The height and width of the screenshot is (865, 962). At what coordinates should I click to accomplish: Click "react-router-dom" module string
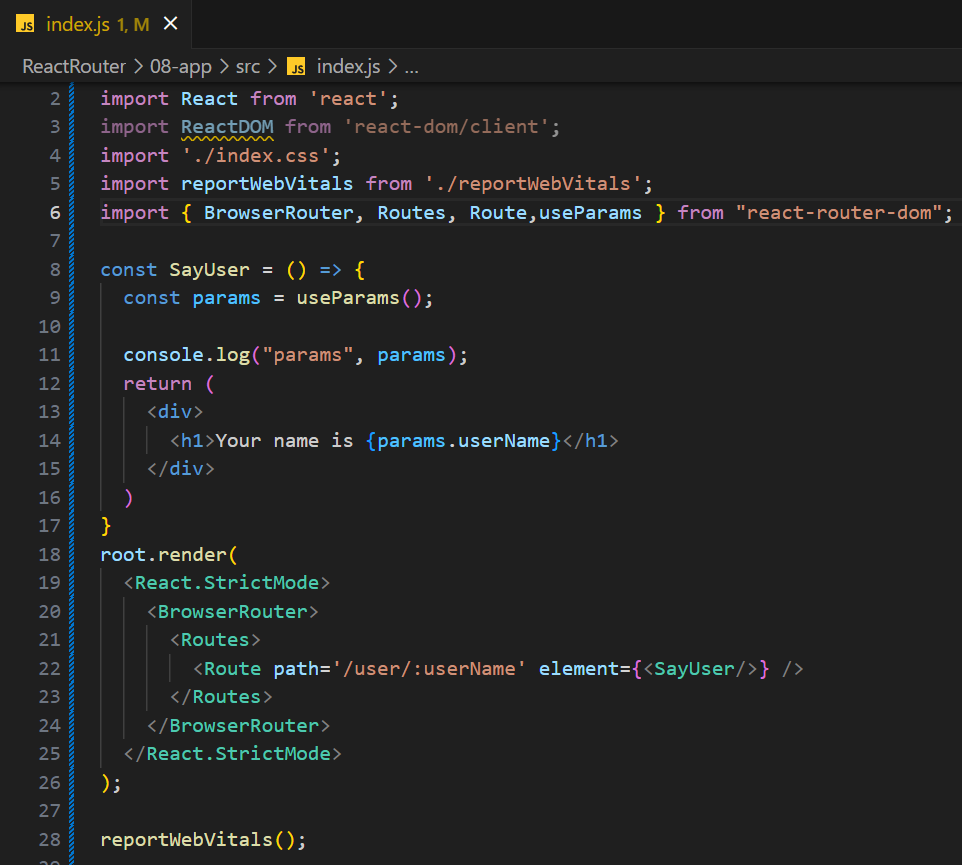[x=839, y=213]
